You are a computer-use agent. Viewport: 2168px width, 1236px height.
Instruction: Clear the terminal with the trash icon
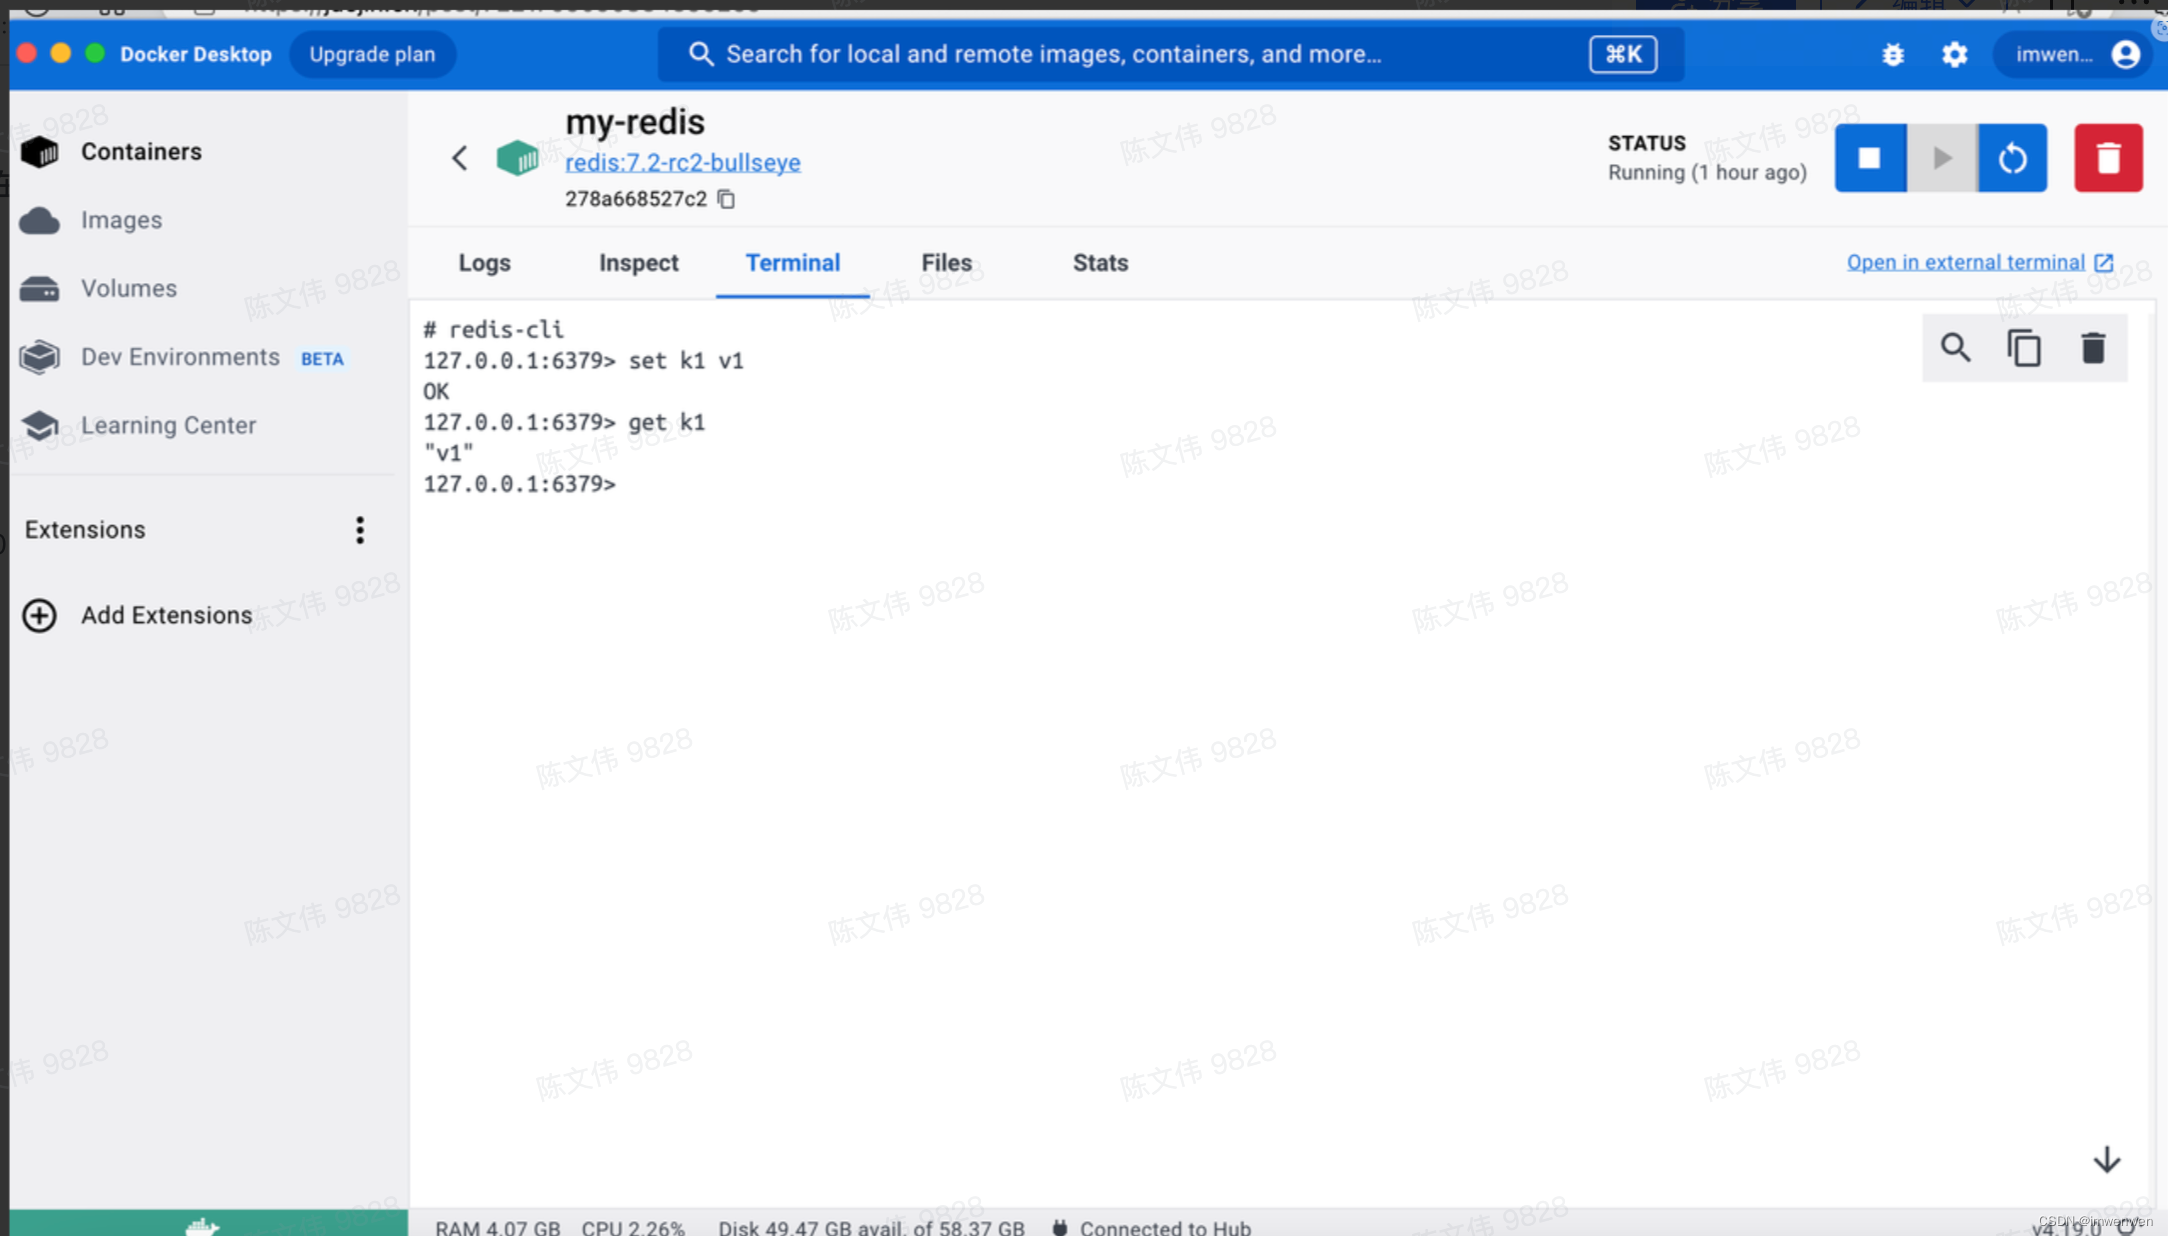(x=2093, y=348)
